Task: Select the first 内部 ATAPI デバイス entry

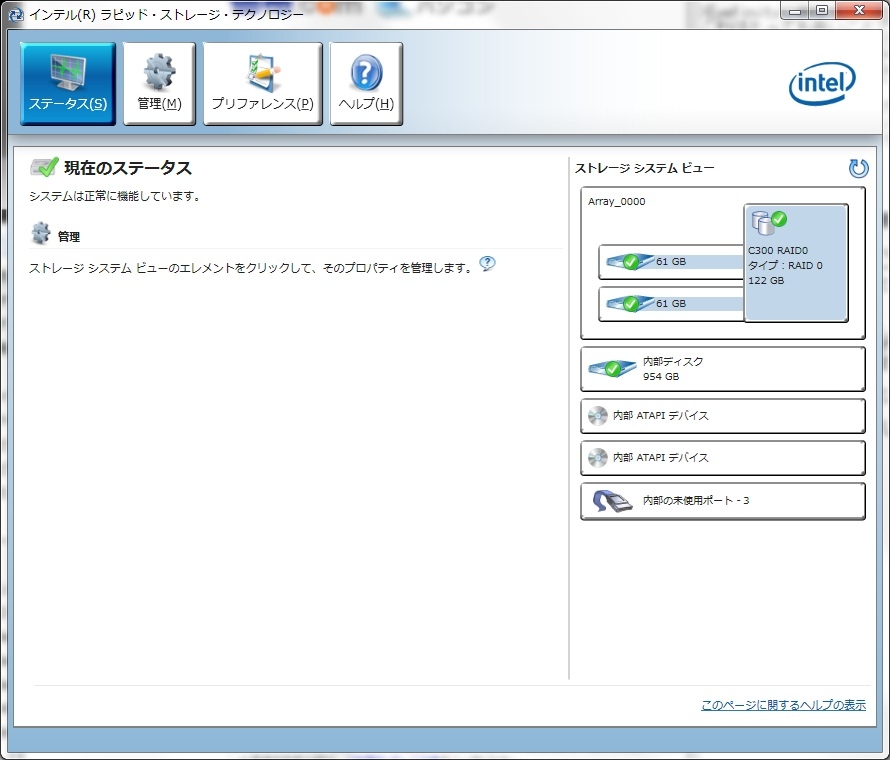Action: tap(723, 415)
